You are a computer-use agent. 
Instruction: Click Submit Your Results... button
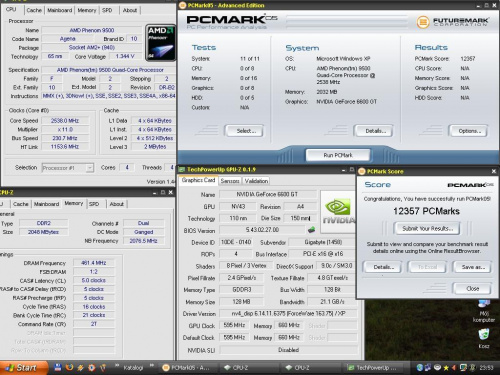tap(427, 228)
